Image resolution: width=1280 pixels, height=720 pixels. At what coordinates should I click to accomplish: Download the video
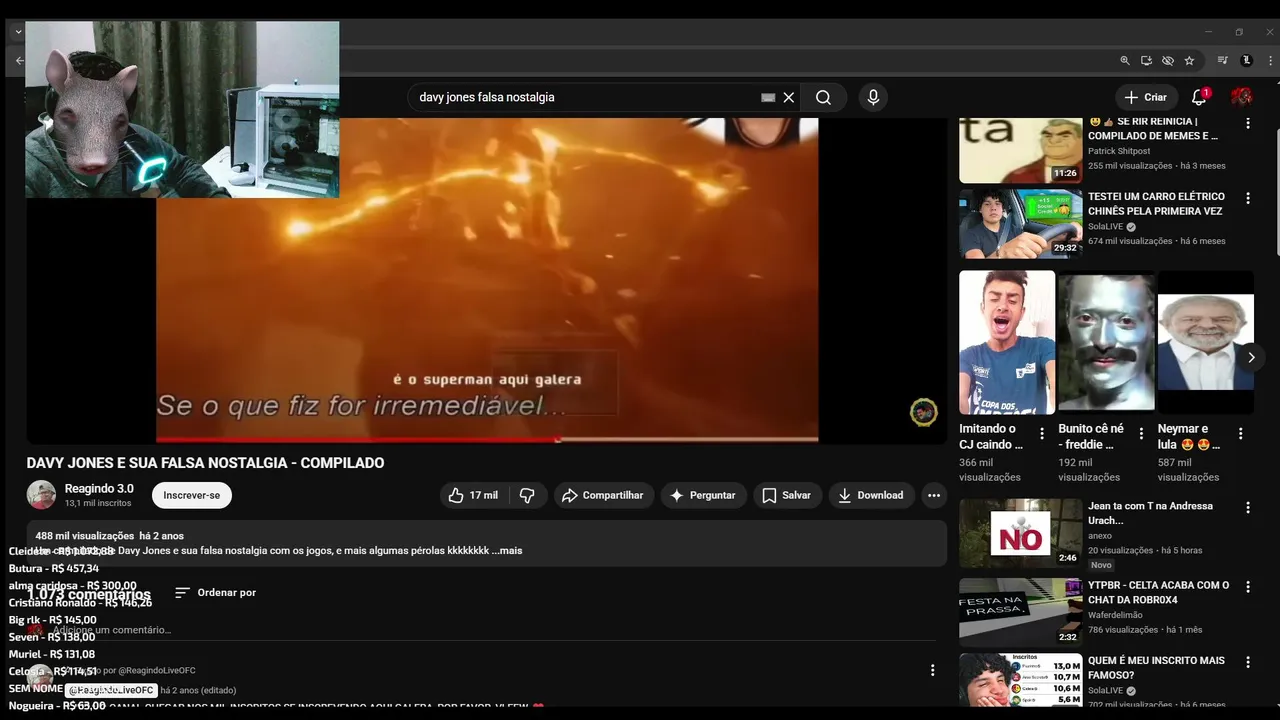(x=870, y=495)
